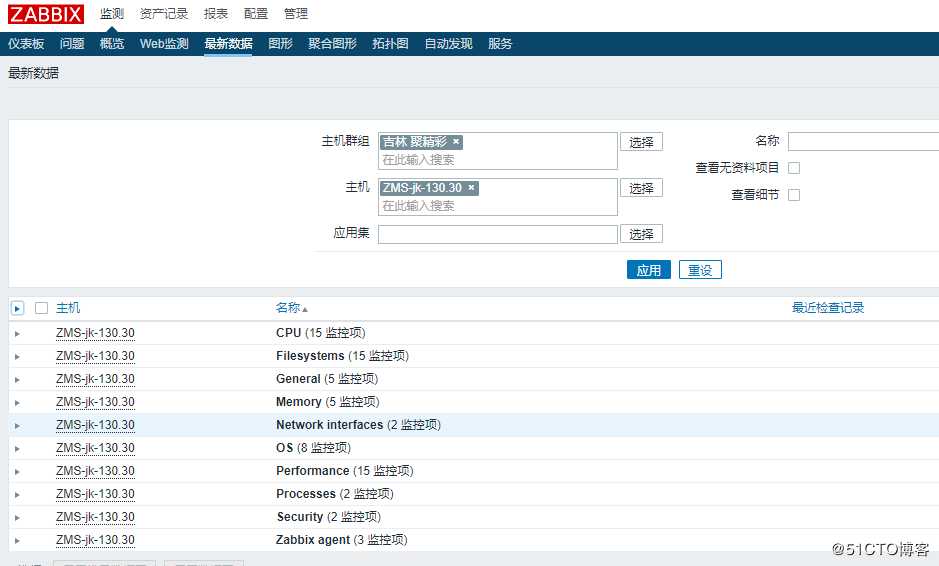Open host ZMS-jk-130.30 in Security row
Screen dimensions: 939x566
click(95, 517)
